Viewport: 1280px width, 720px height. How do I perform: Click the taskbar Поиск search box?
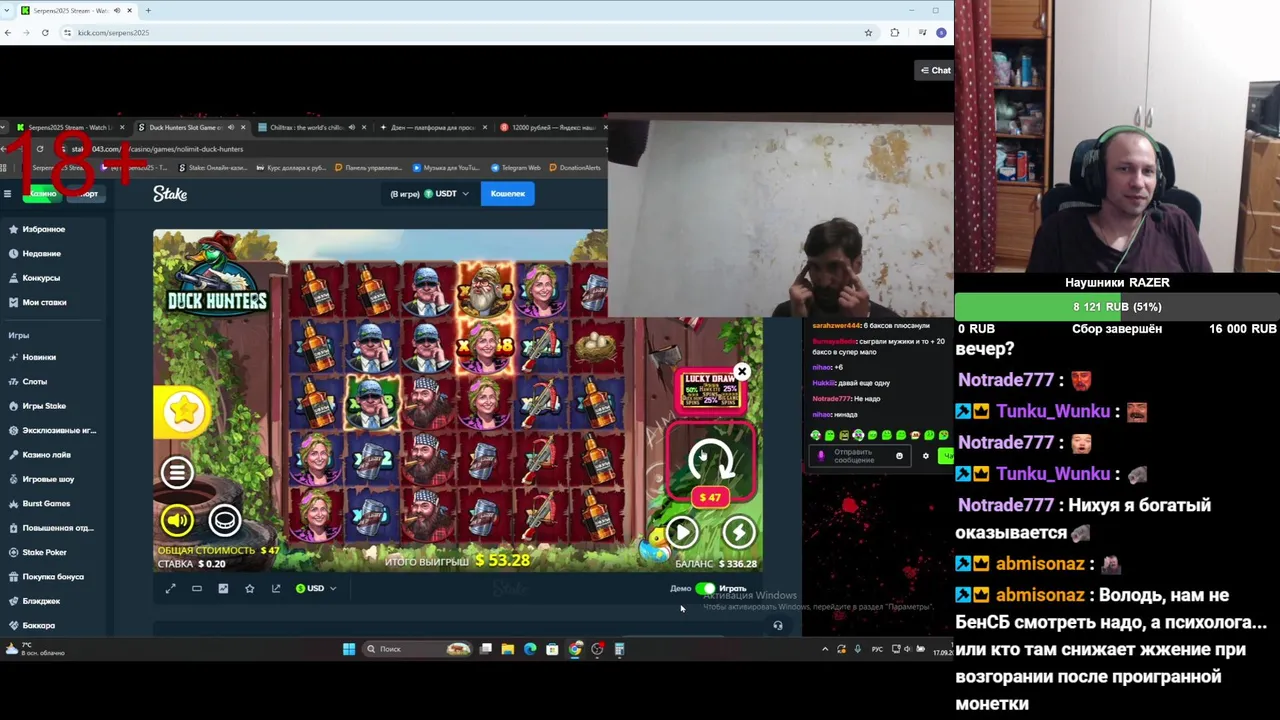[x=417, y=649]
